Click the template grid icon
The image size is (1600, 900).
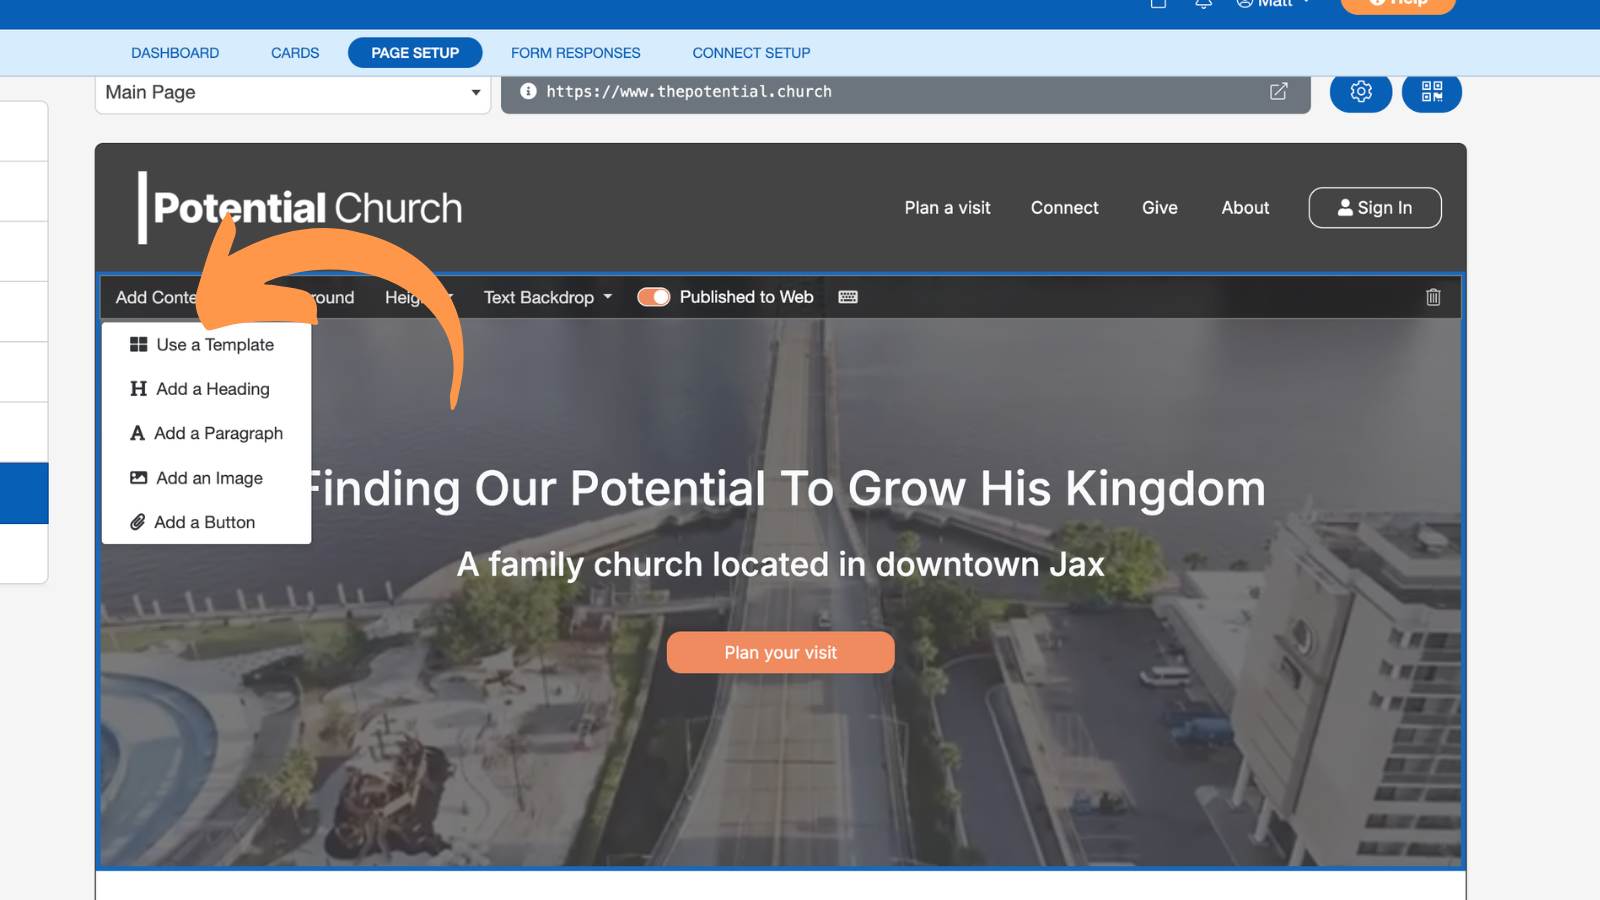pyautogui.click(x=138, y=344)
